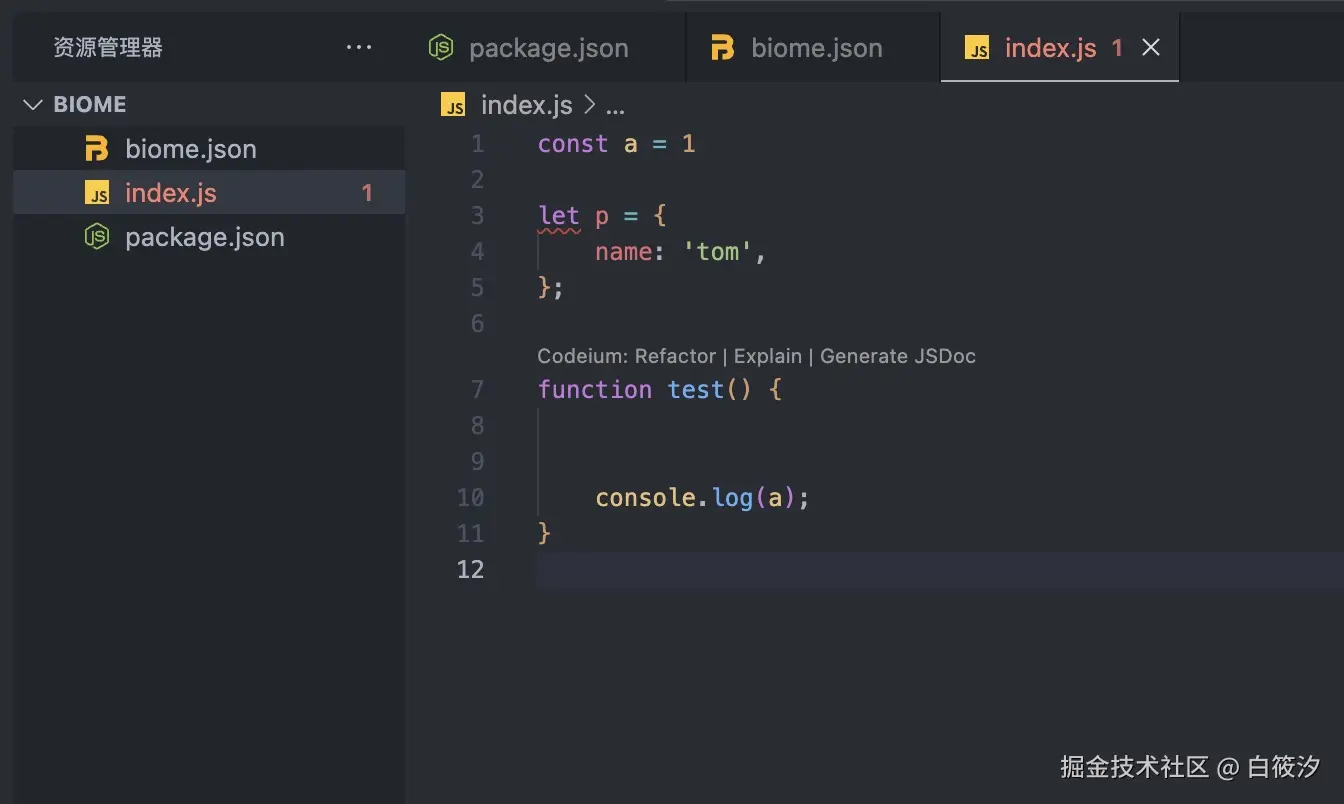This screenshot has height=804, width=1344.
Task: Close the index.js editor tab
Action: click(x=1151, y=47)
